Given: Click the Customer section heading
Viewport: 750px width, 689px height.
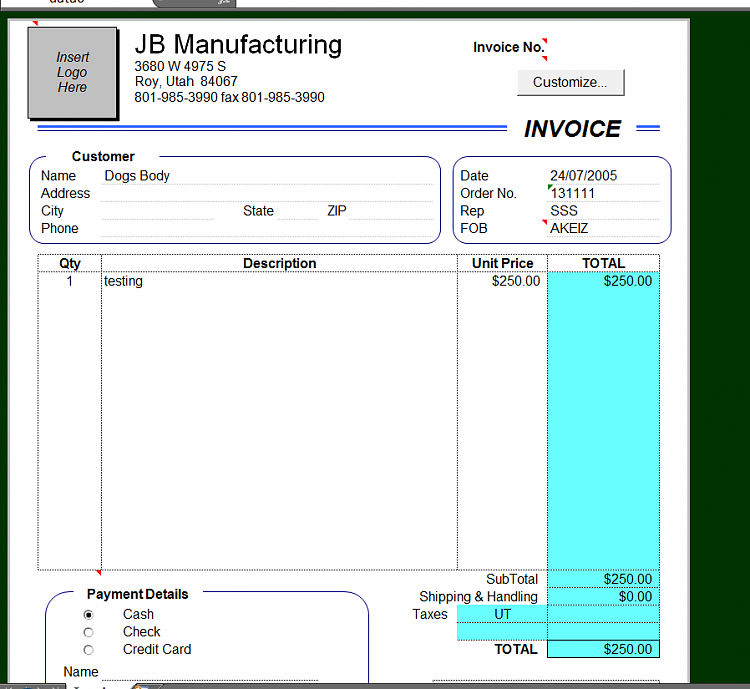Looking at the screenshot, I should pyautogui.click(x=103, y=156).
